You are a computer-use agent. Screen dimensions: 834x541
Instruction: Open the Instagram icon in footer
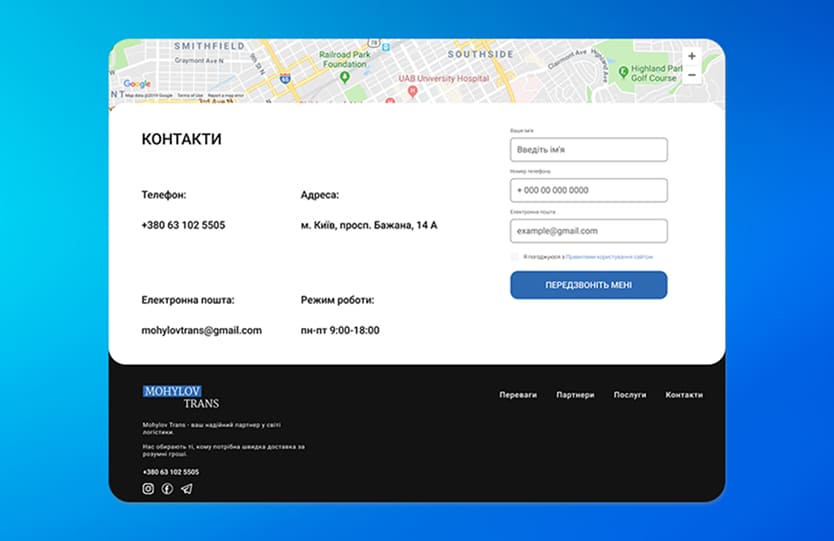pos(148,489)
